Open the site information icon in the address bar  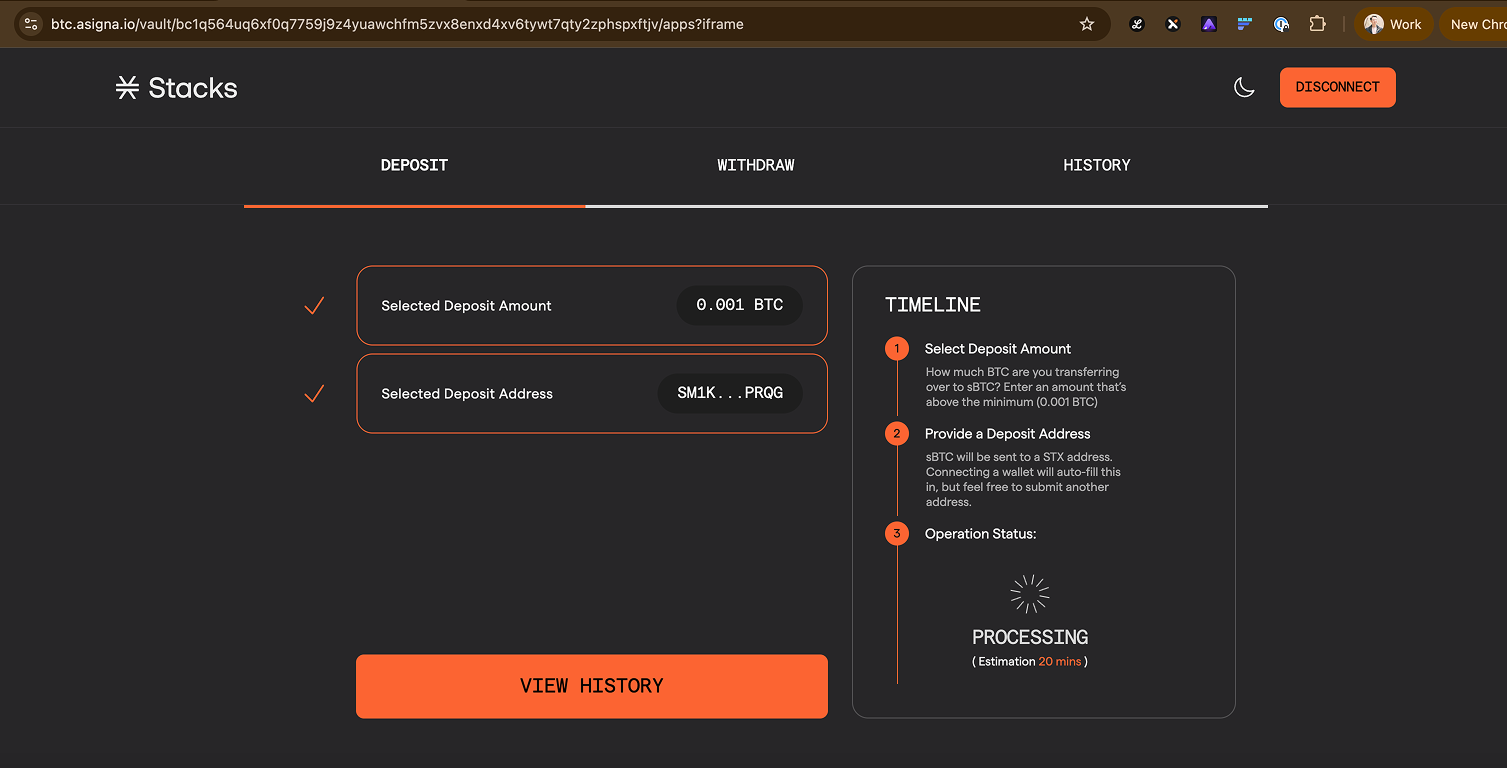[30, 24]
